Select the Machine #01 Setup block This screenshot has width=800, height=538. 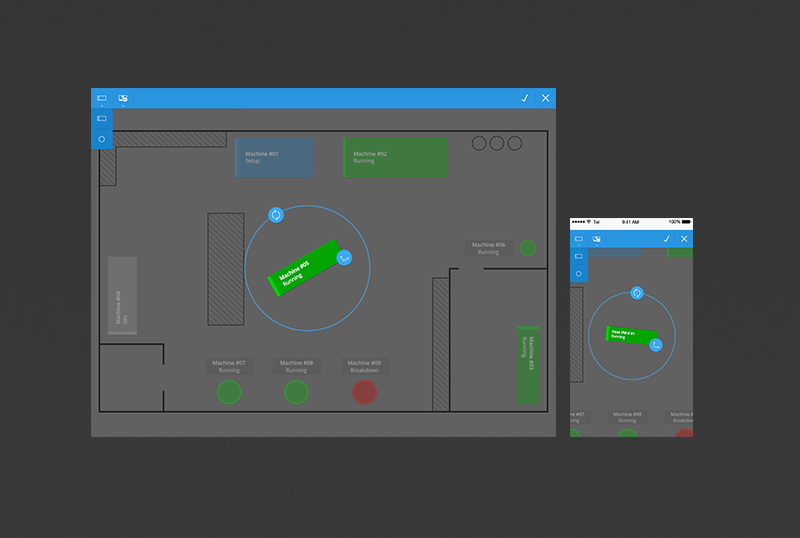click(274, 157)
